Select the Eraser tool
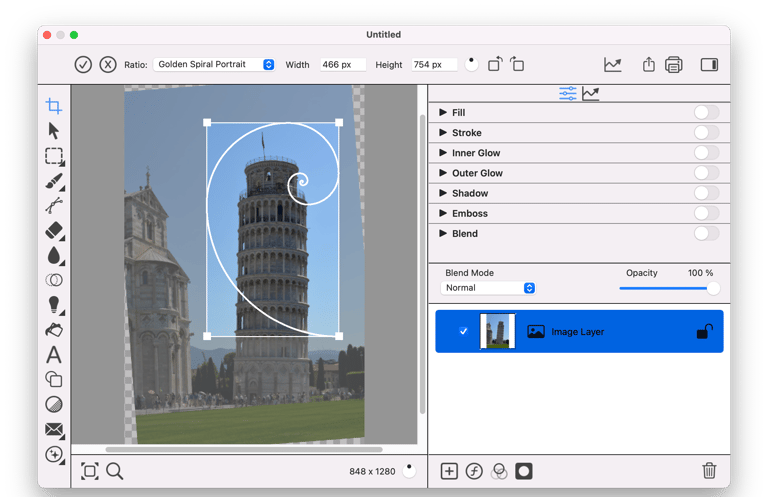This screenshot has width=768, height=497. click(x=54, y=231)
